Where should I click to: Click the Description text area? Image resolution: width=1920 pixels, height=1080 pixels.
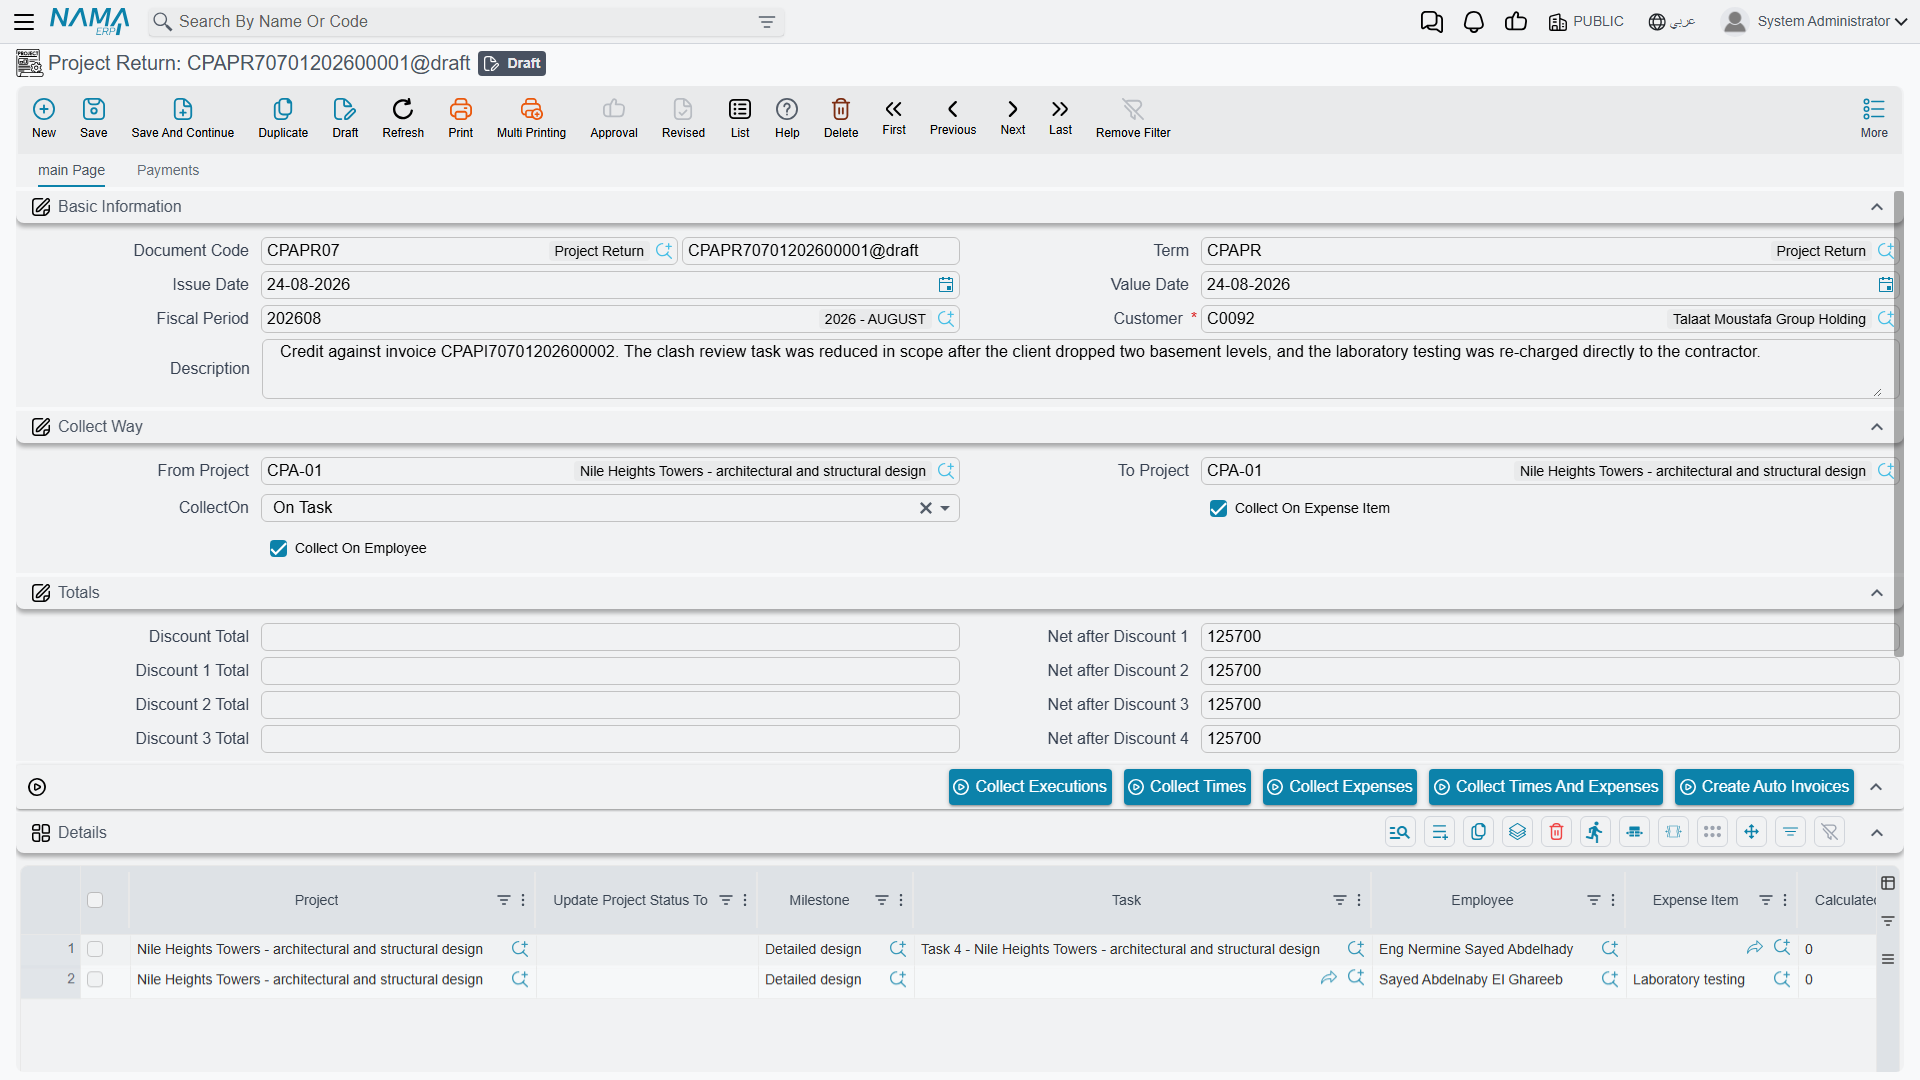click(1079, 369)
